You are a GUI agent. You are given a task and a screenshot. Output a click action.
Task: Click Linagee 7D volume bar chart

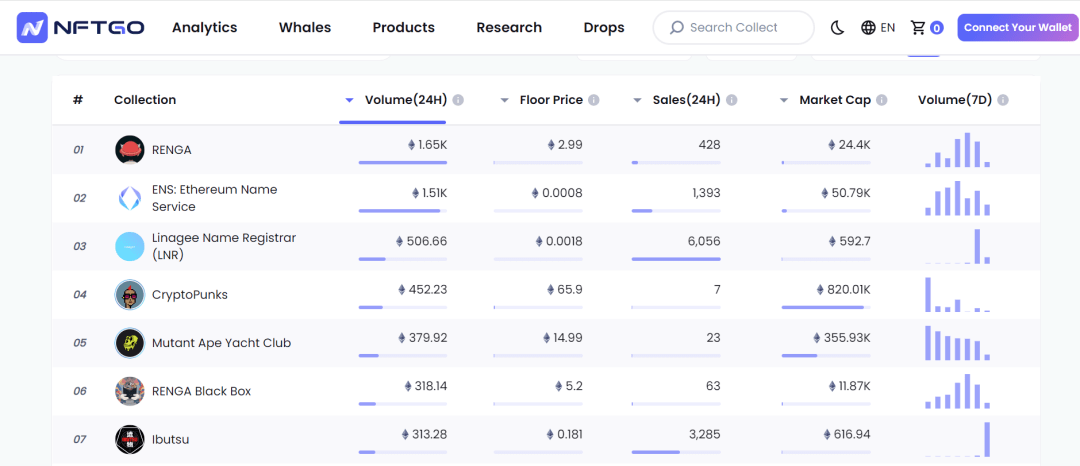click(957, 246)
